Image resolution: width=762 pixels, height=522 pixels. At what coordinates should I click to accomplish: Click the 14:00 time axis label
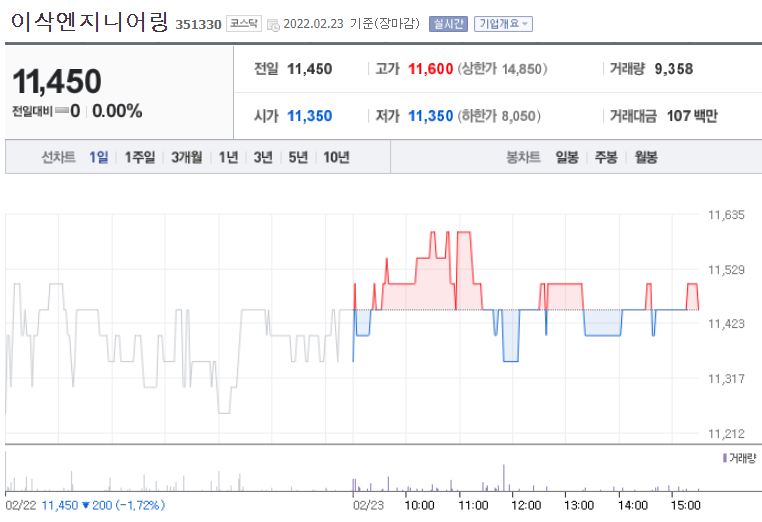(633, 505)
